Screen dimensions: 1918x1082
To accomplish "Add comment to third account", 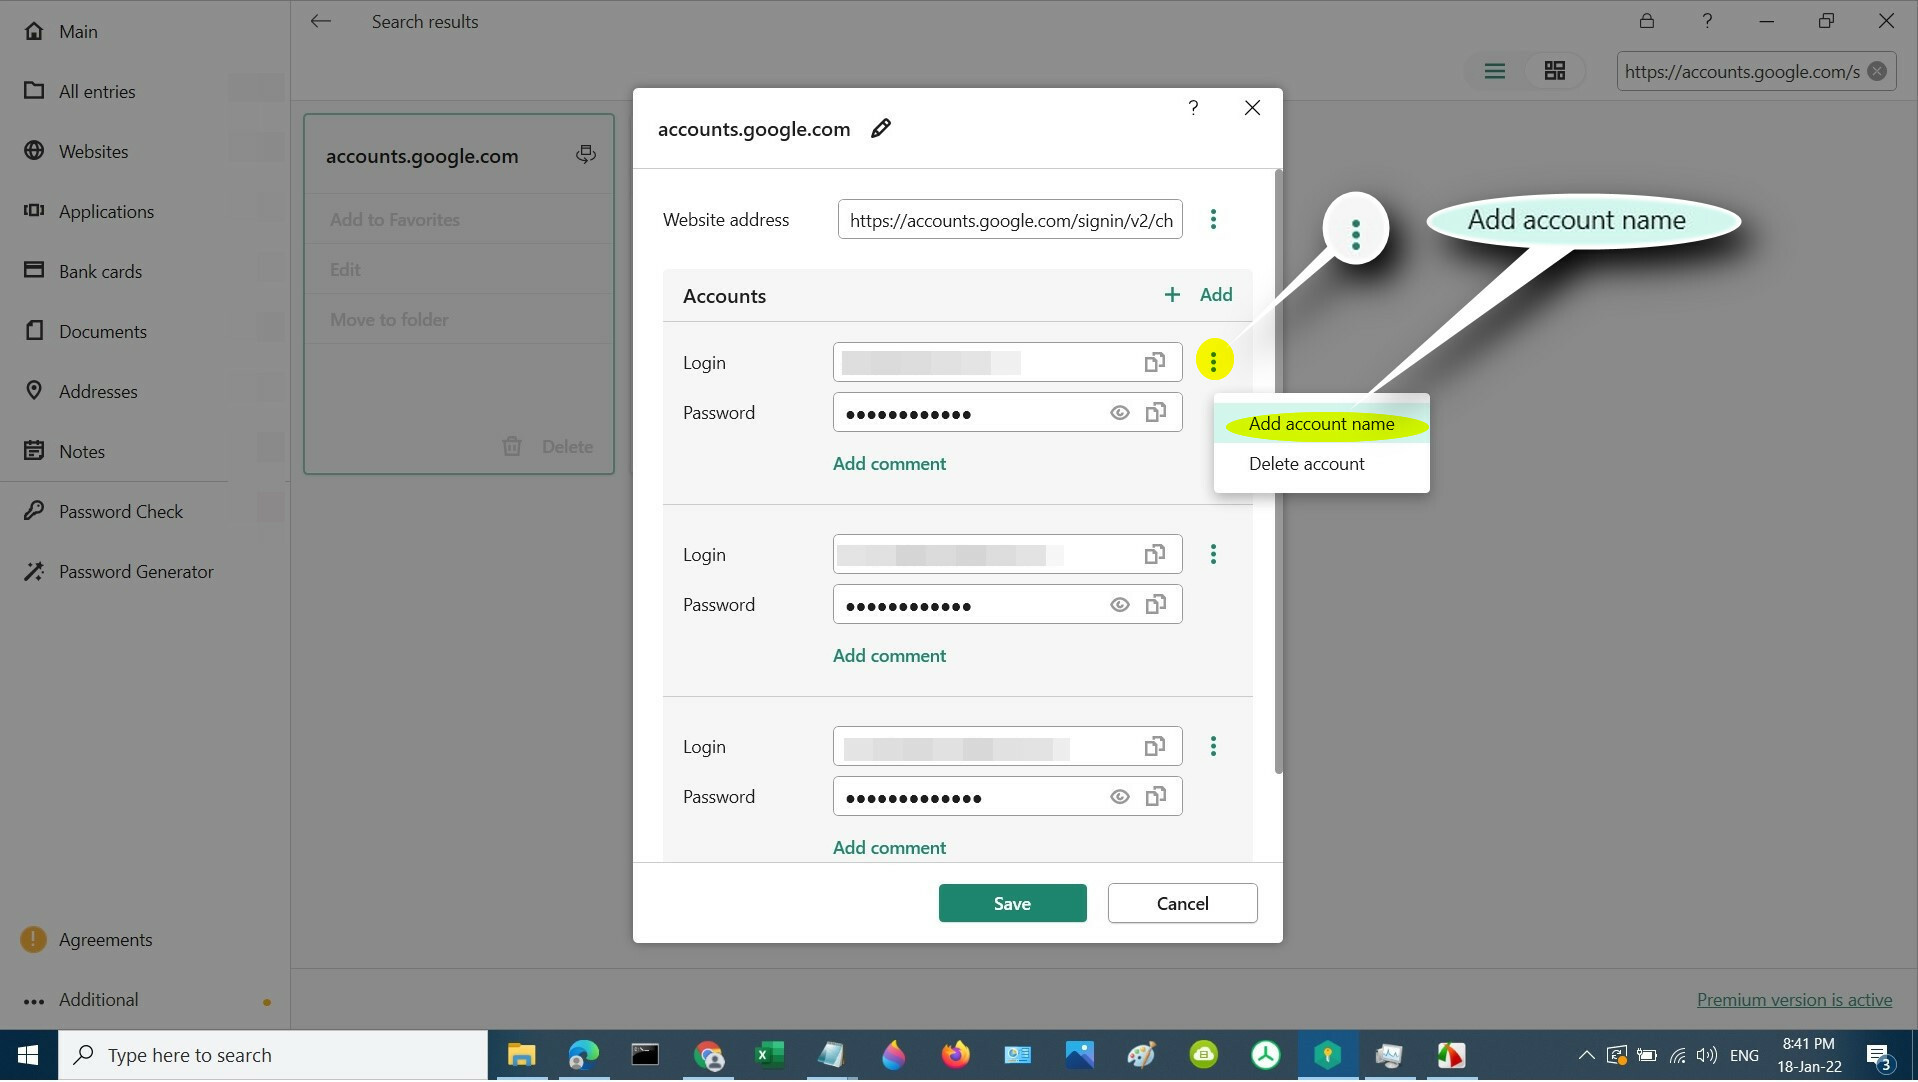I will [889, 848].
